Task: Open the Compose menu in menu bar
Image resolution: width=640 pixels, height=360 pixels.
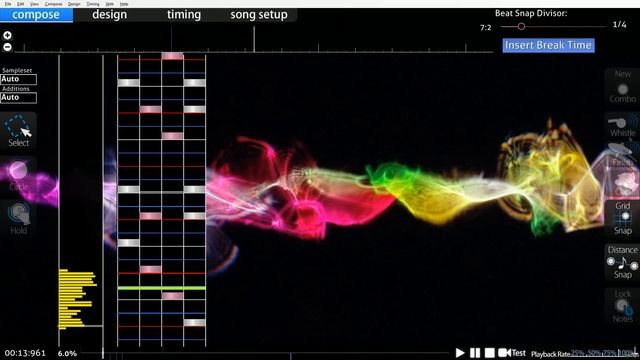Action: (x=53, y=4)
